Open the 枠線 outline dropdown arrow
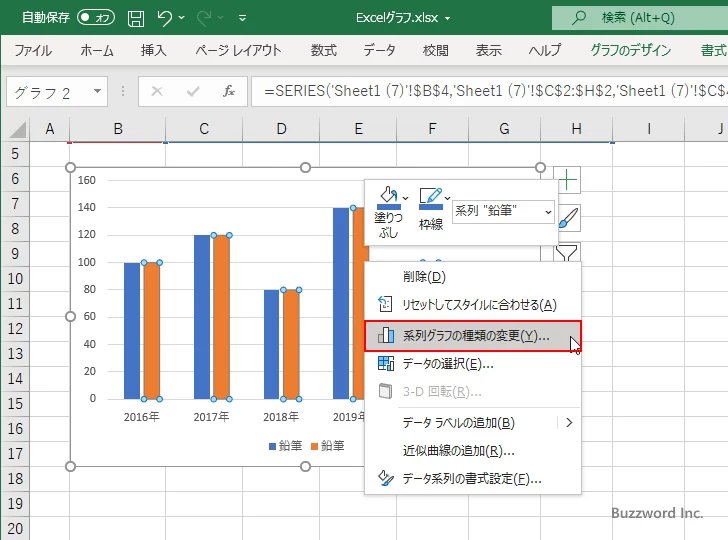 (448, 198)
